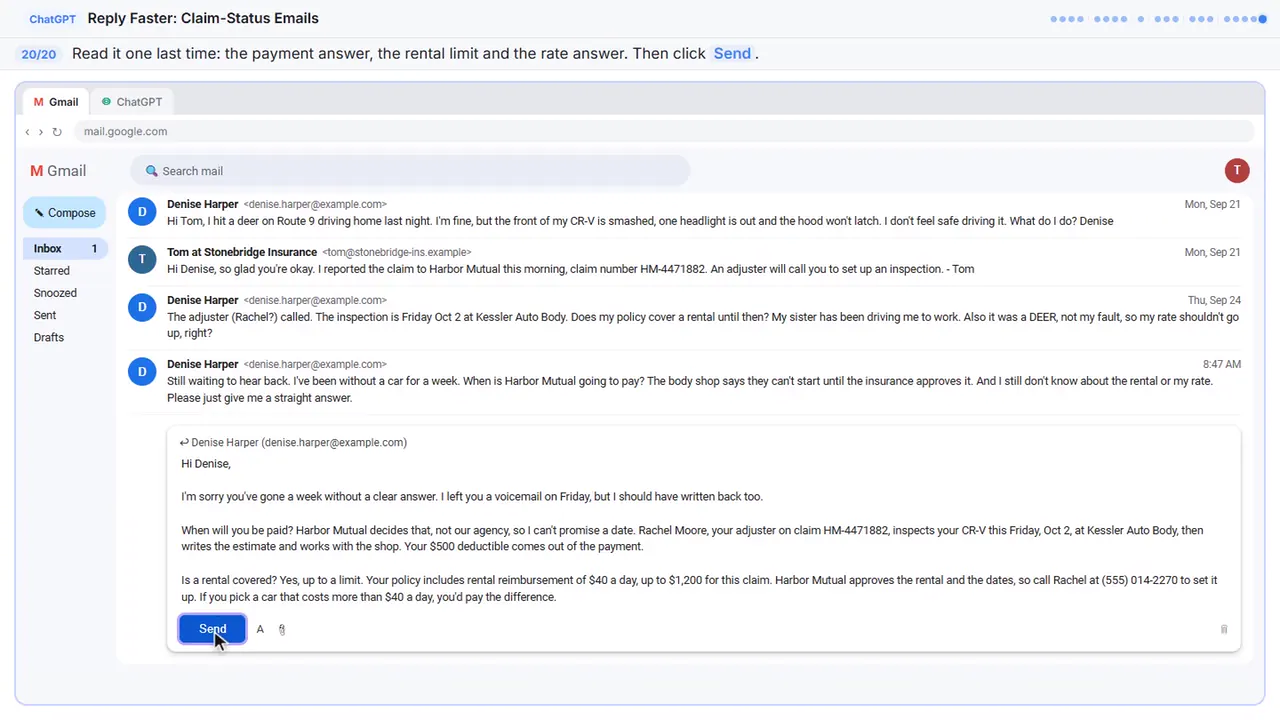Click the browser back arrow
This screenshot has width=1280, height=720.
[28, 132]
